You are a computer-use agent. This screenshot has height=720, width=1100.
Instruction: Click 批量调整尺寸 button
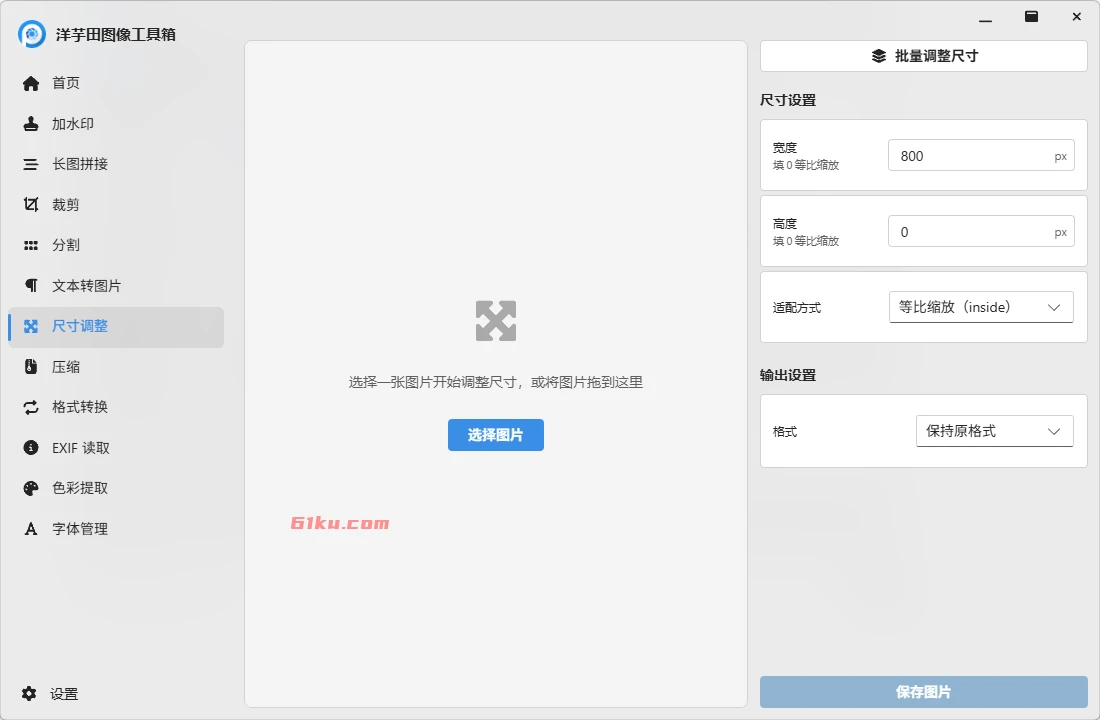pyautogui.click(x=924, y=56)
